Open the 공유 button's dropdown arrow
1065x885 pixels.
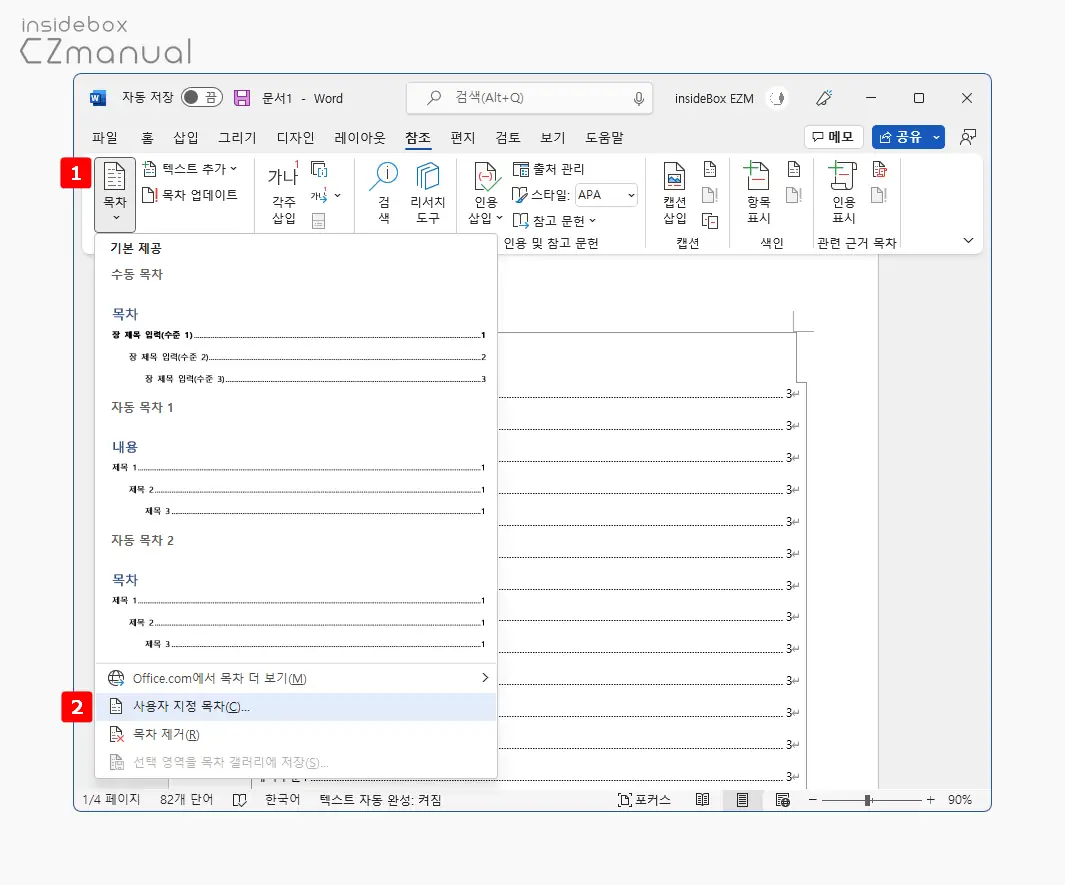pyautogui.click(x=937, y=137)
